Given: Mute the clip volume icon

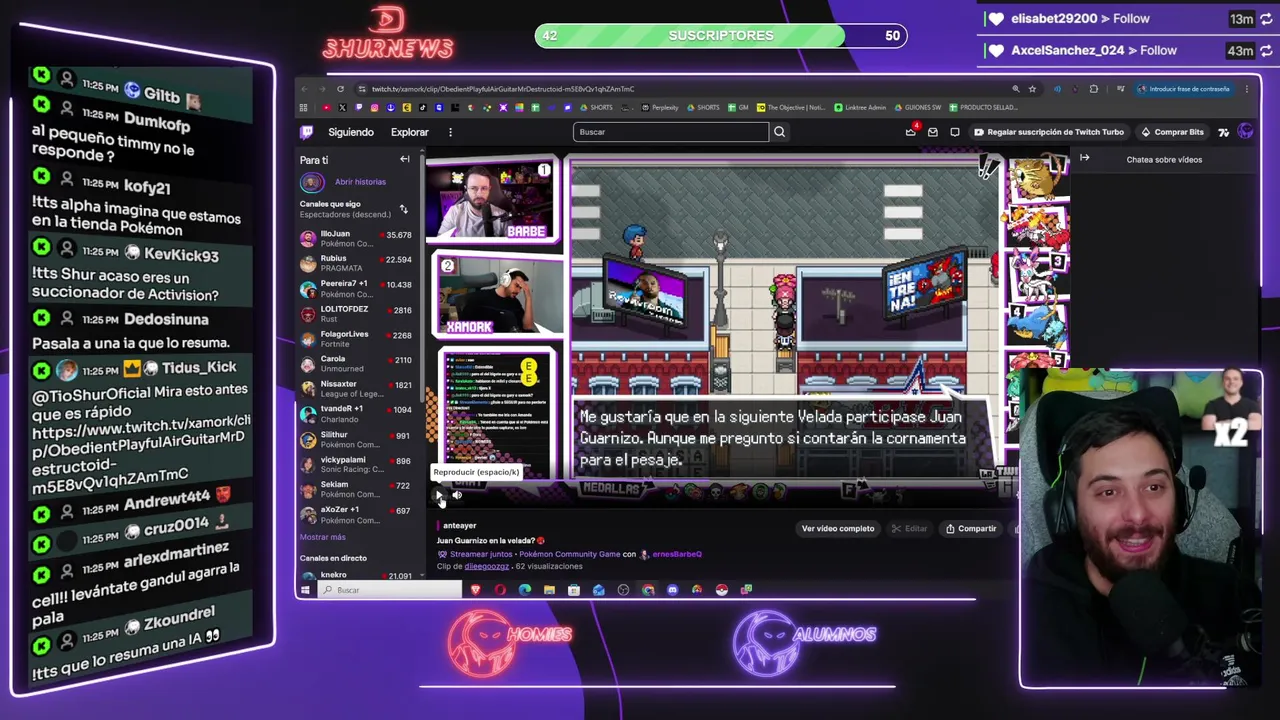Looking at the screenshot, I should click(457, 494).
